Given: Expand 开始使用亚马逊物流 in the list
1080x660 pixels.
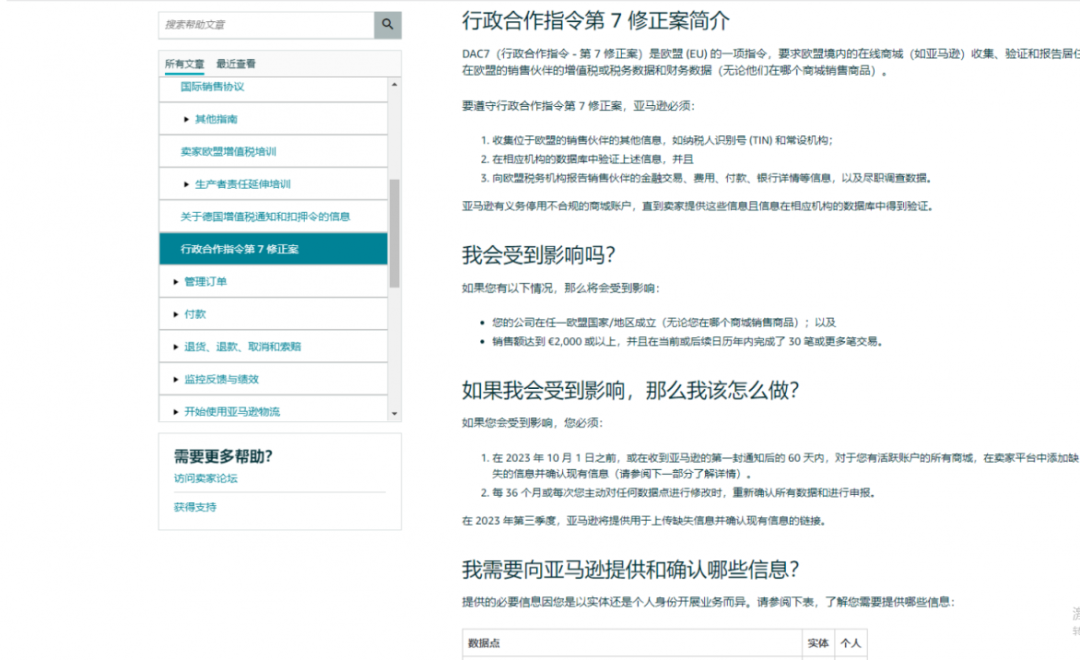Looking at the screenshot, I should point(234,409).
